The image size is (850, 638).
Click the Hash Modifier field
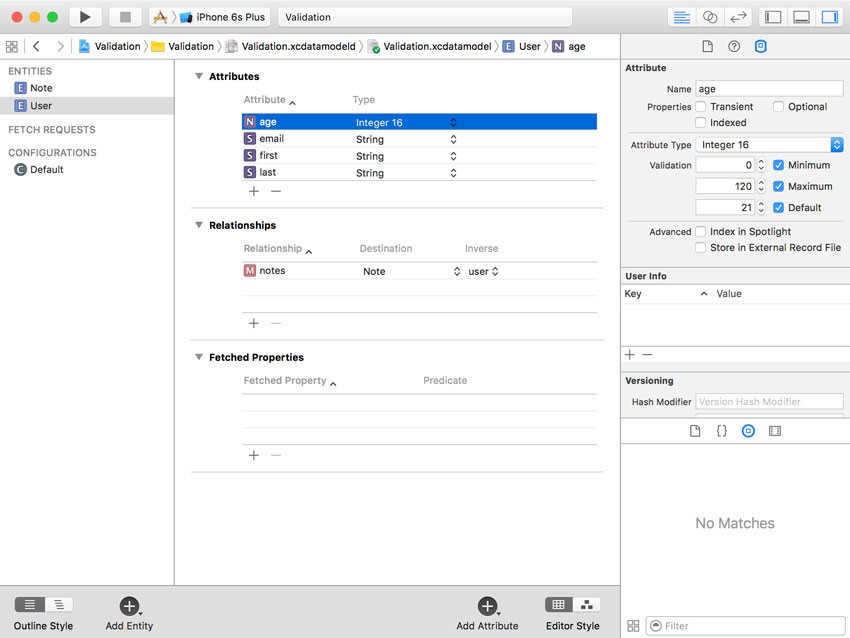(769, 402)
